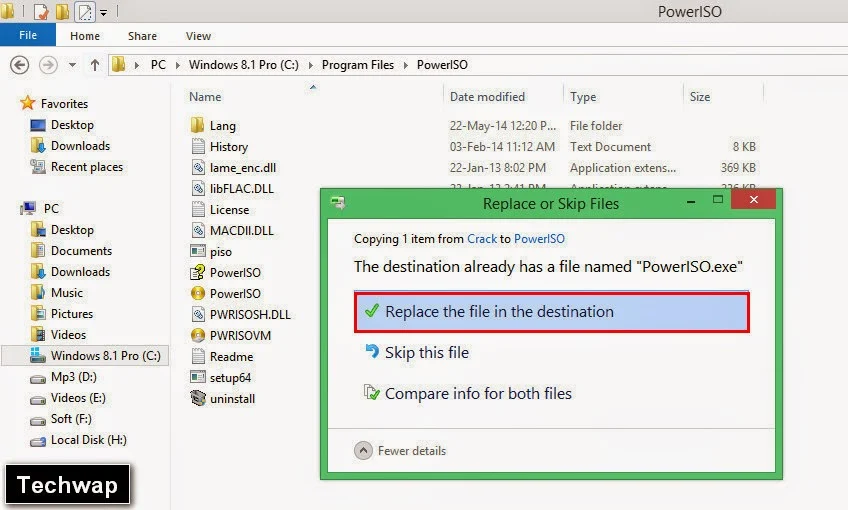Click PowerISO breadcrumb in address bar
The image size is (848, 510).
coord(442,65)
